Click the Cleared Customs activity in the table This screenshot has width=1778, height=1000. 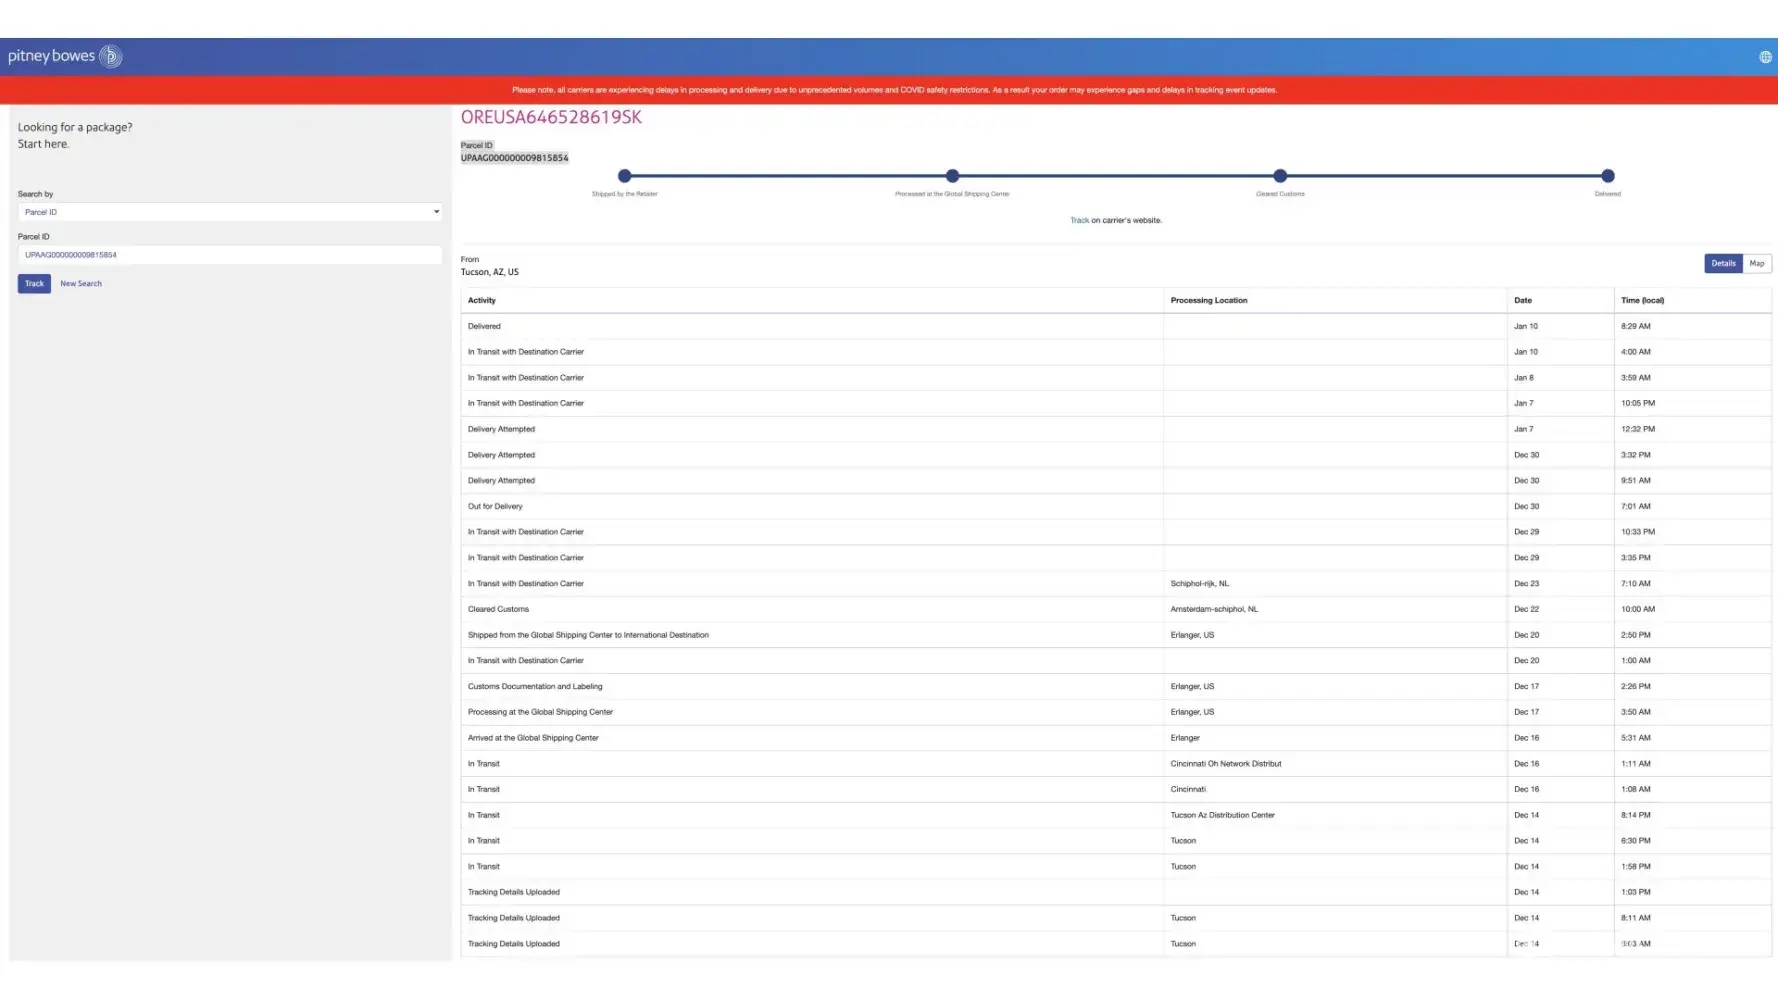pyautogui.click(x=498, y=609)
